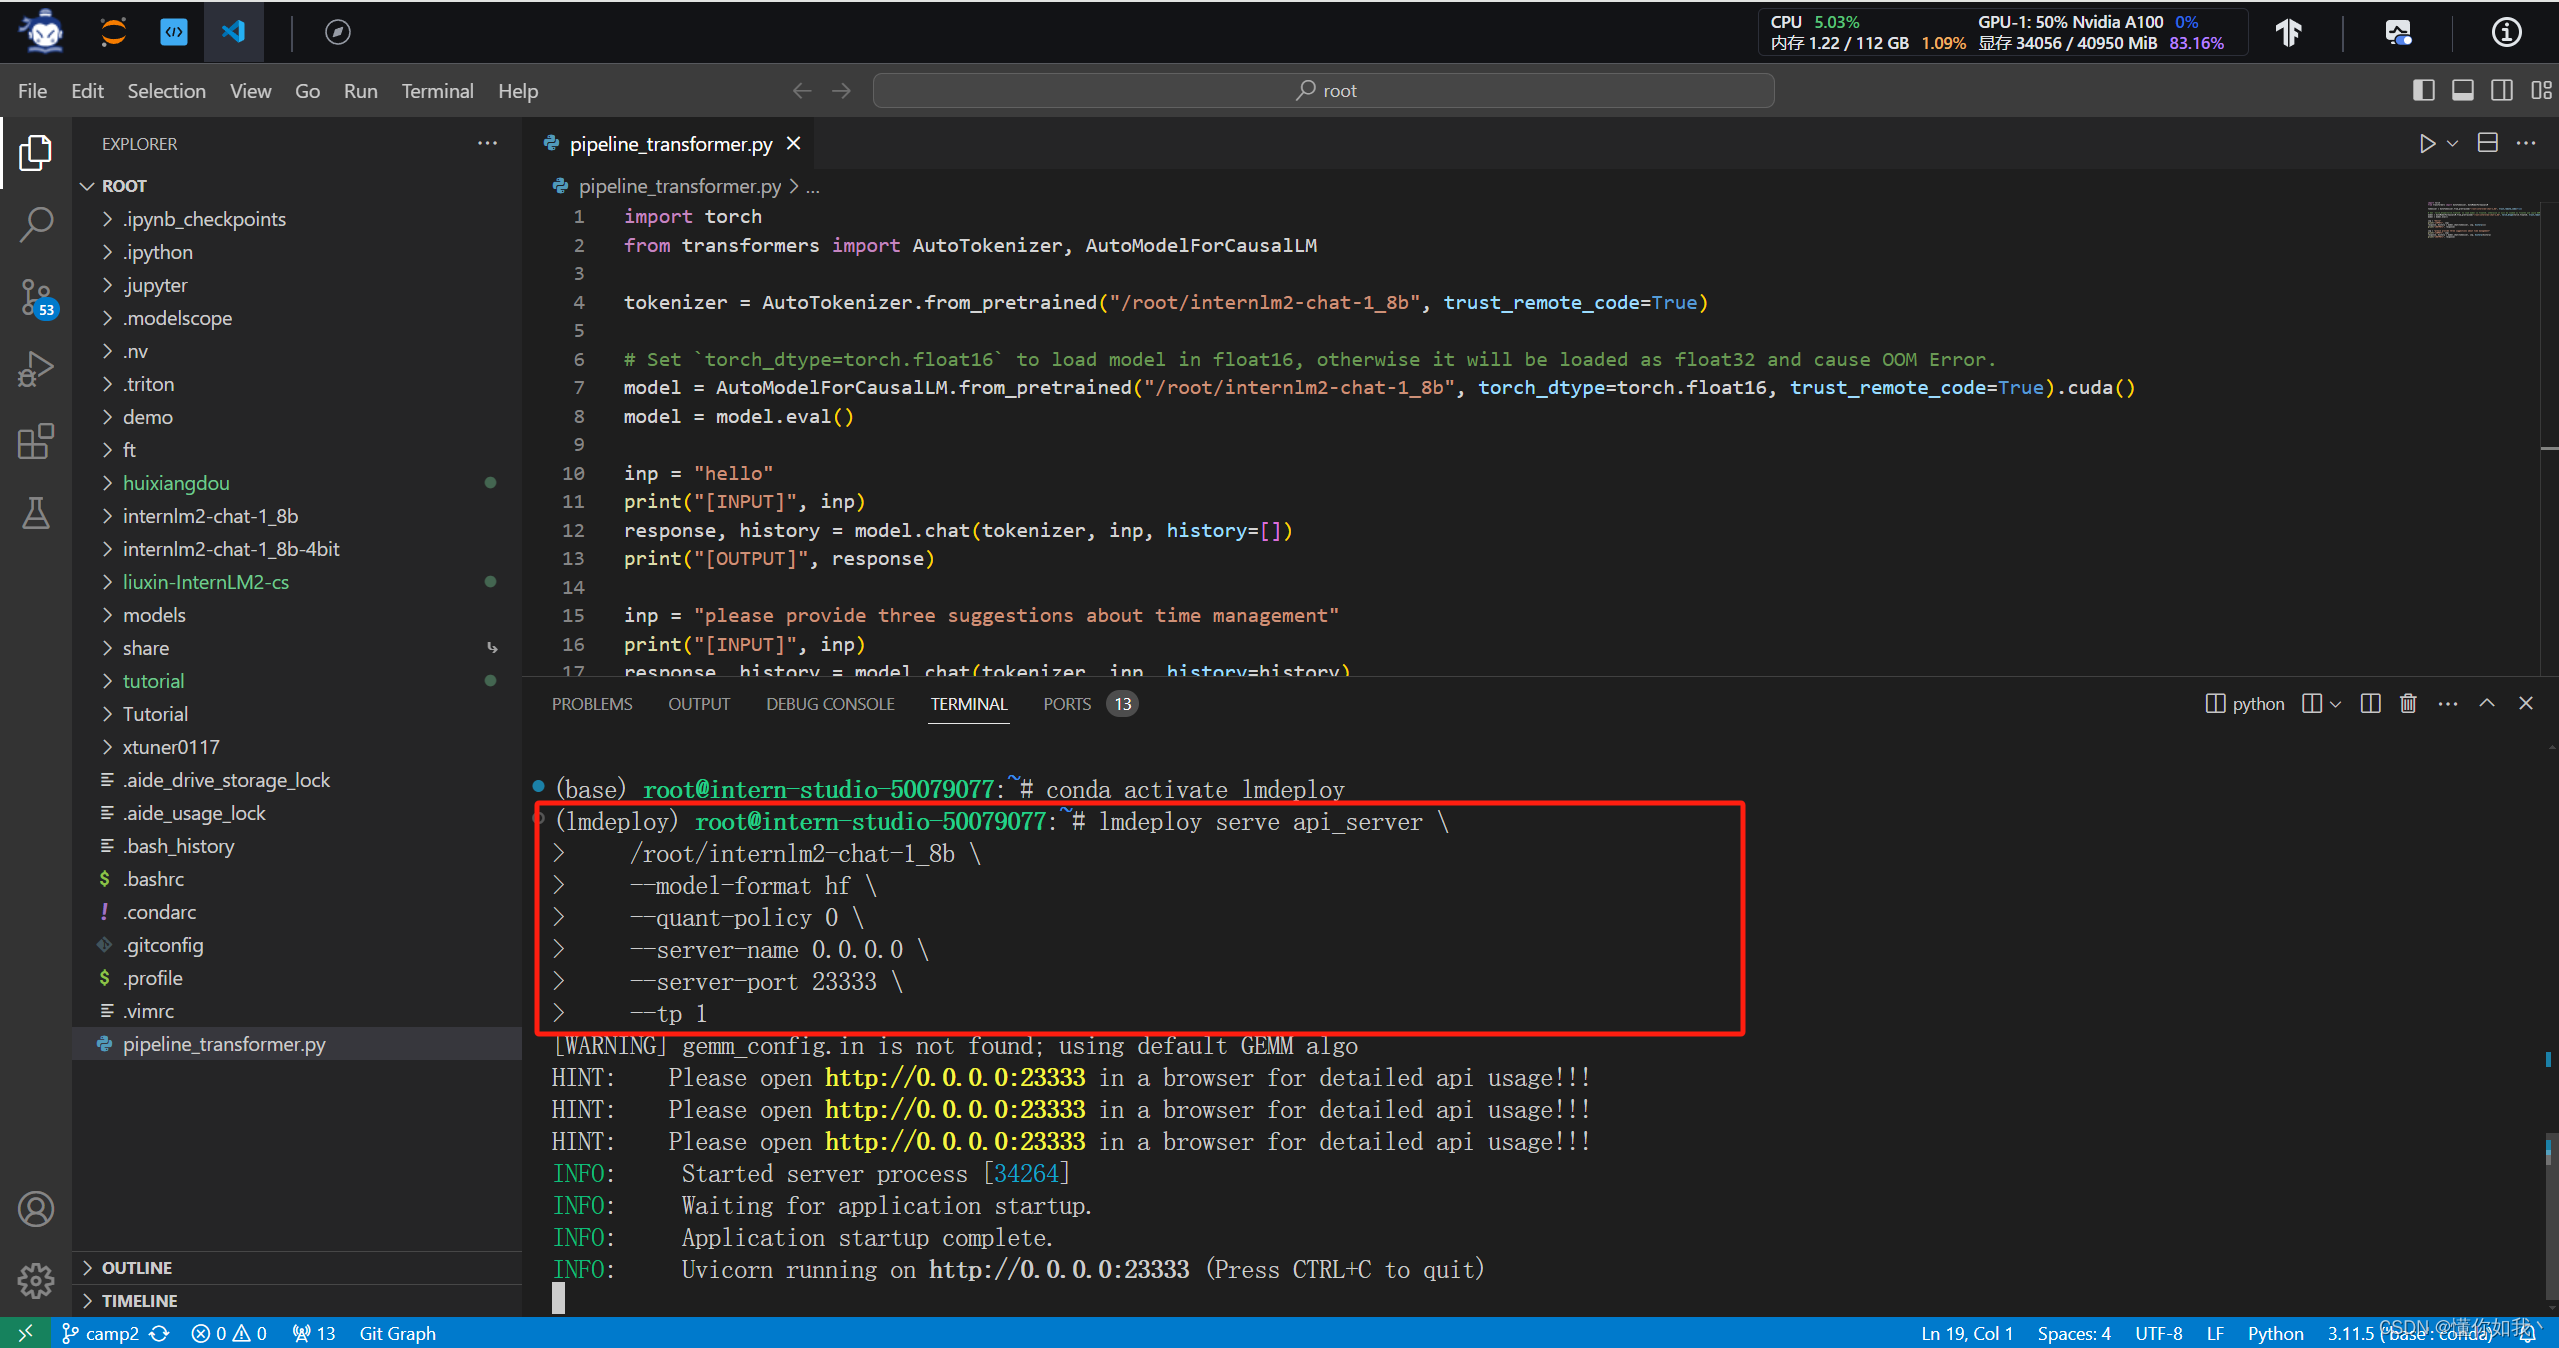
Task: Expand the TIMELINE section
Action: [x=297, y=1301]
